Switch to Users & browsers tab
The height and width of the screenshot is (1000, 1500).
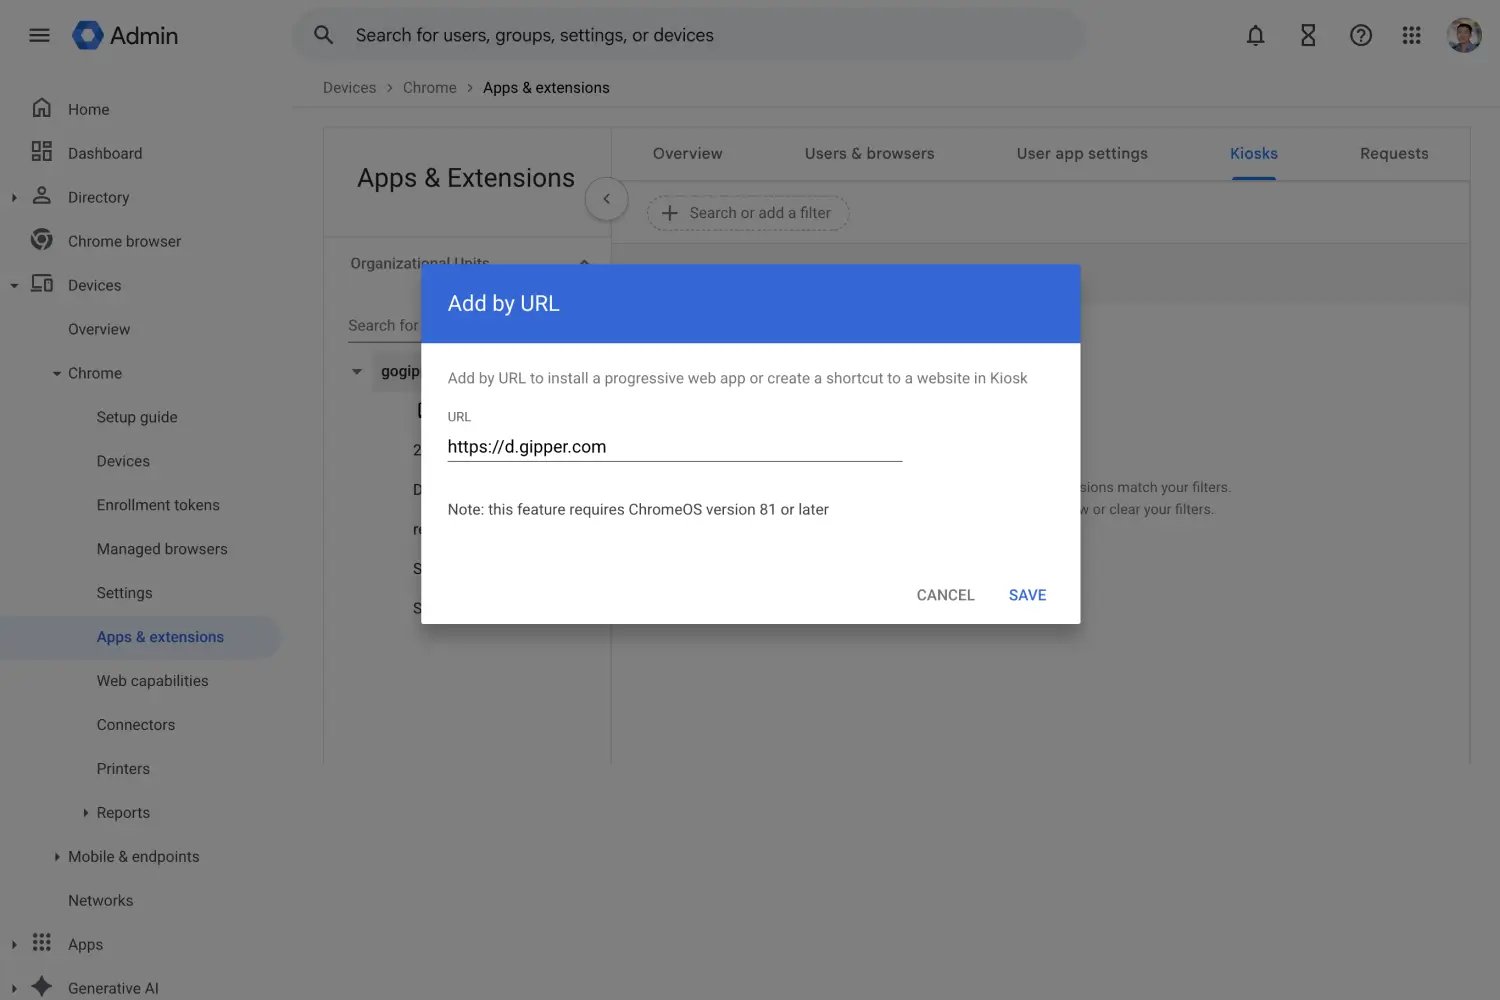coord(869,153)
